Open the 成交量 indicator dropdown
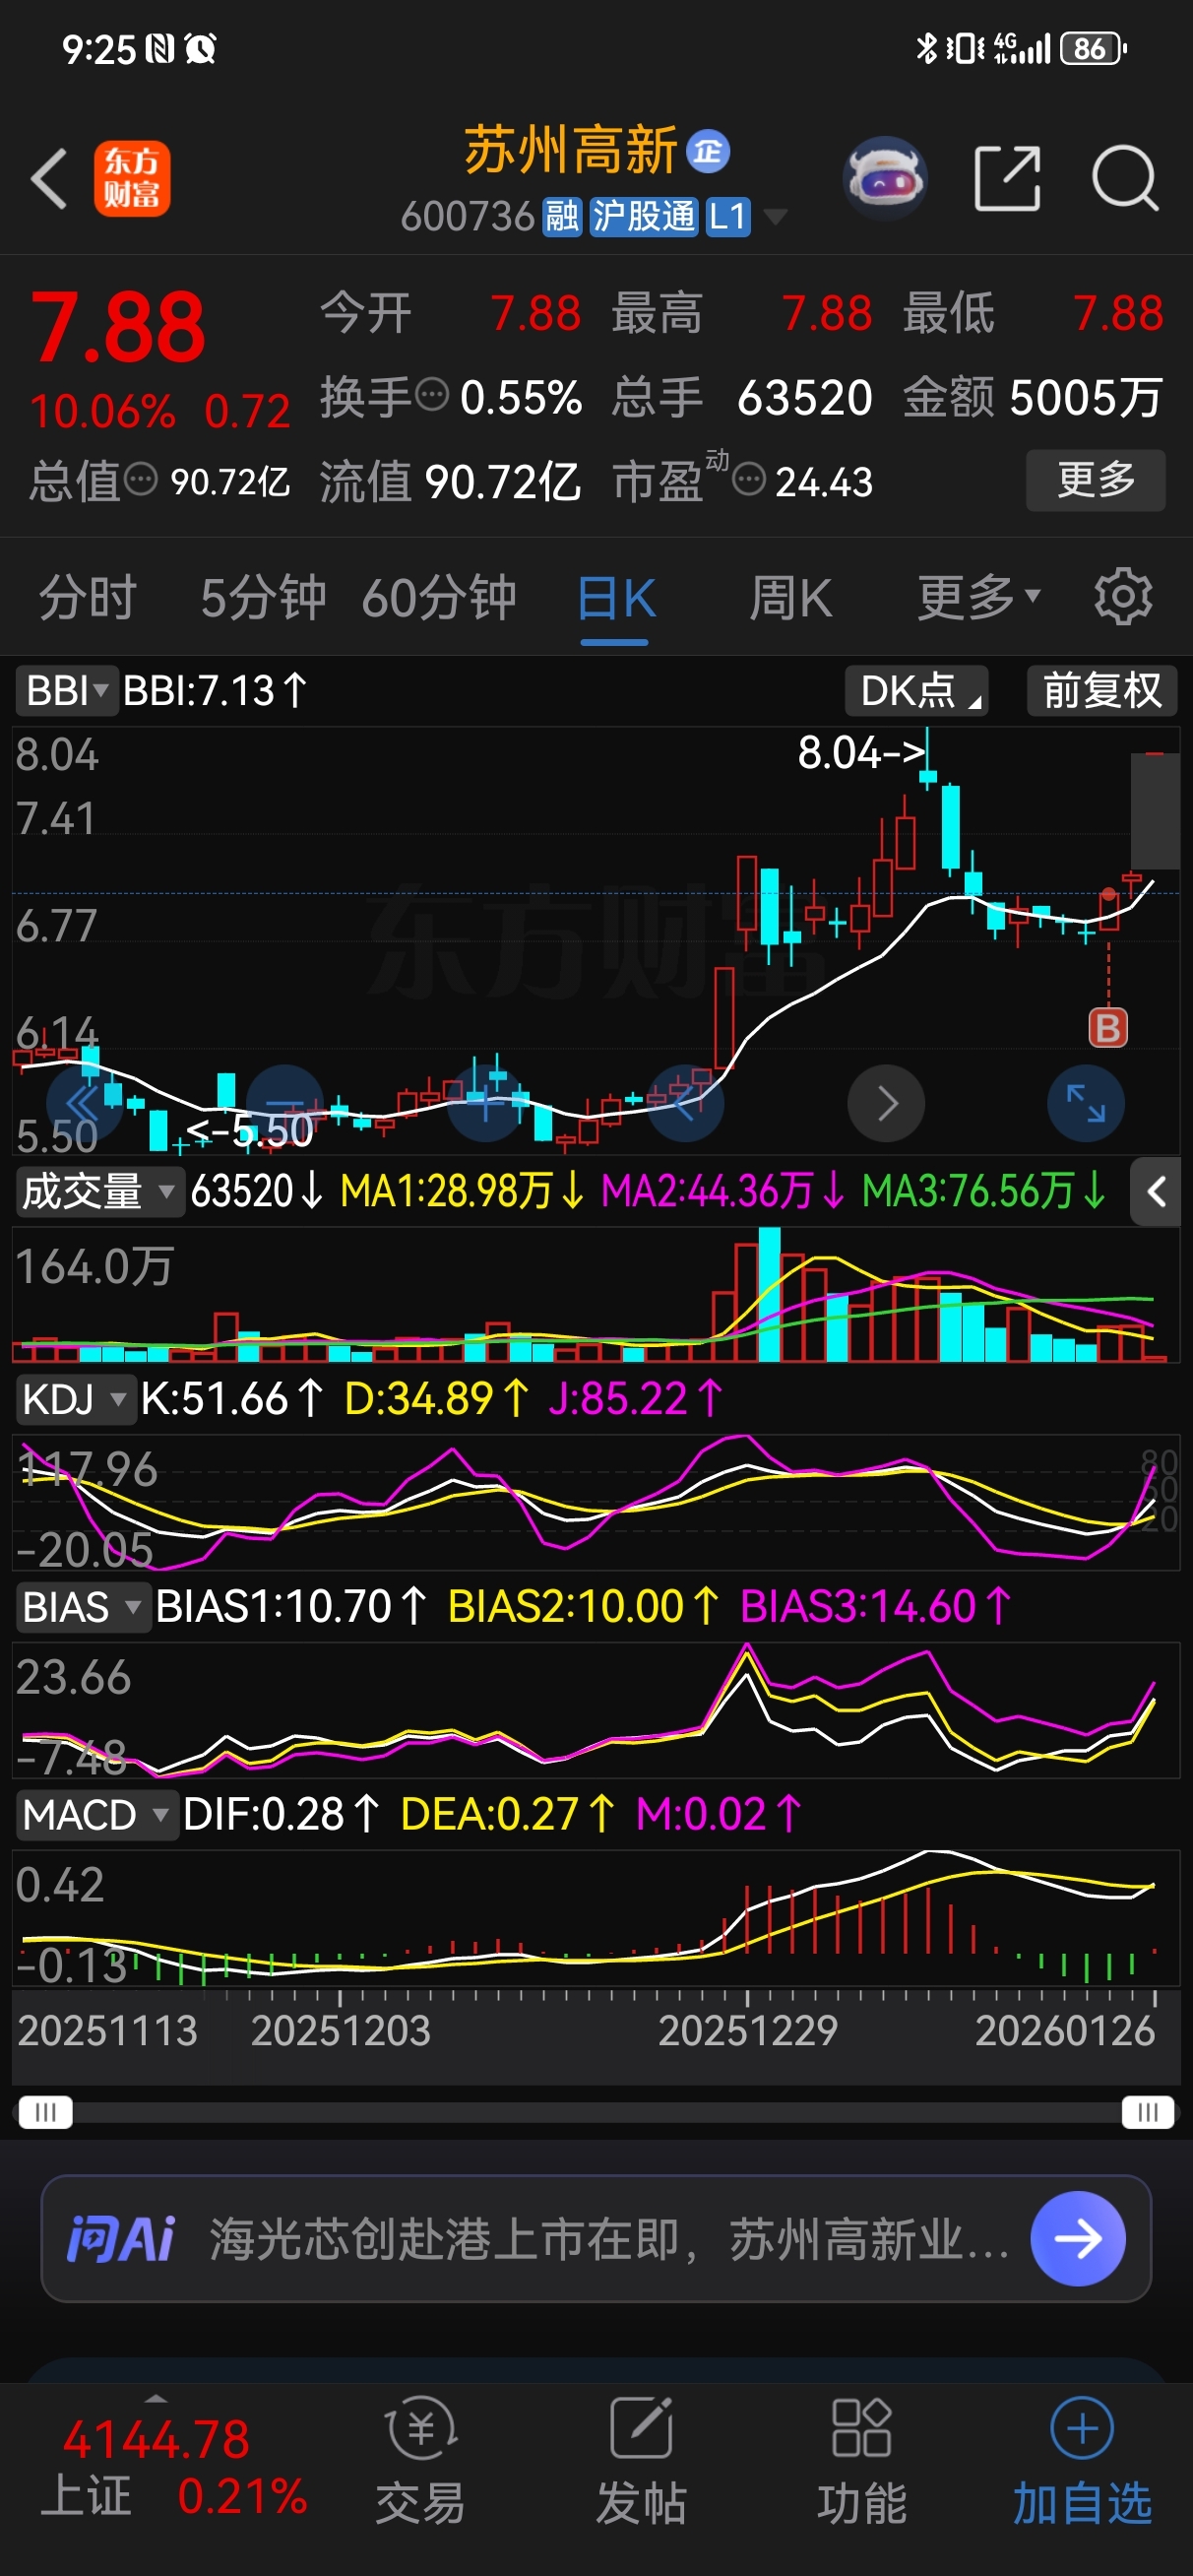This screenshot has width=1193, height=2576. 100,1192
